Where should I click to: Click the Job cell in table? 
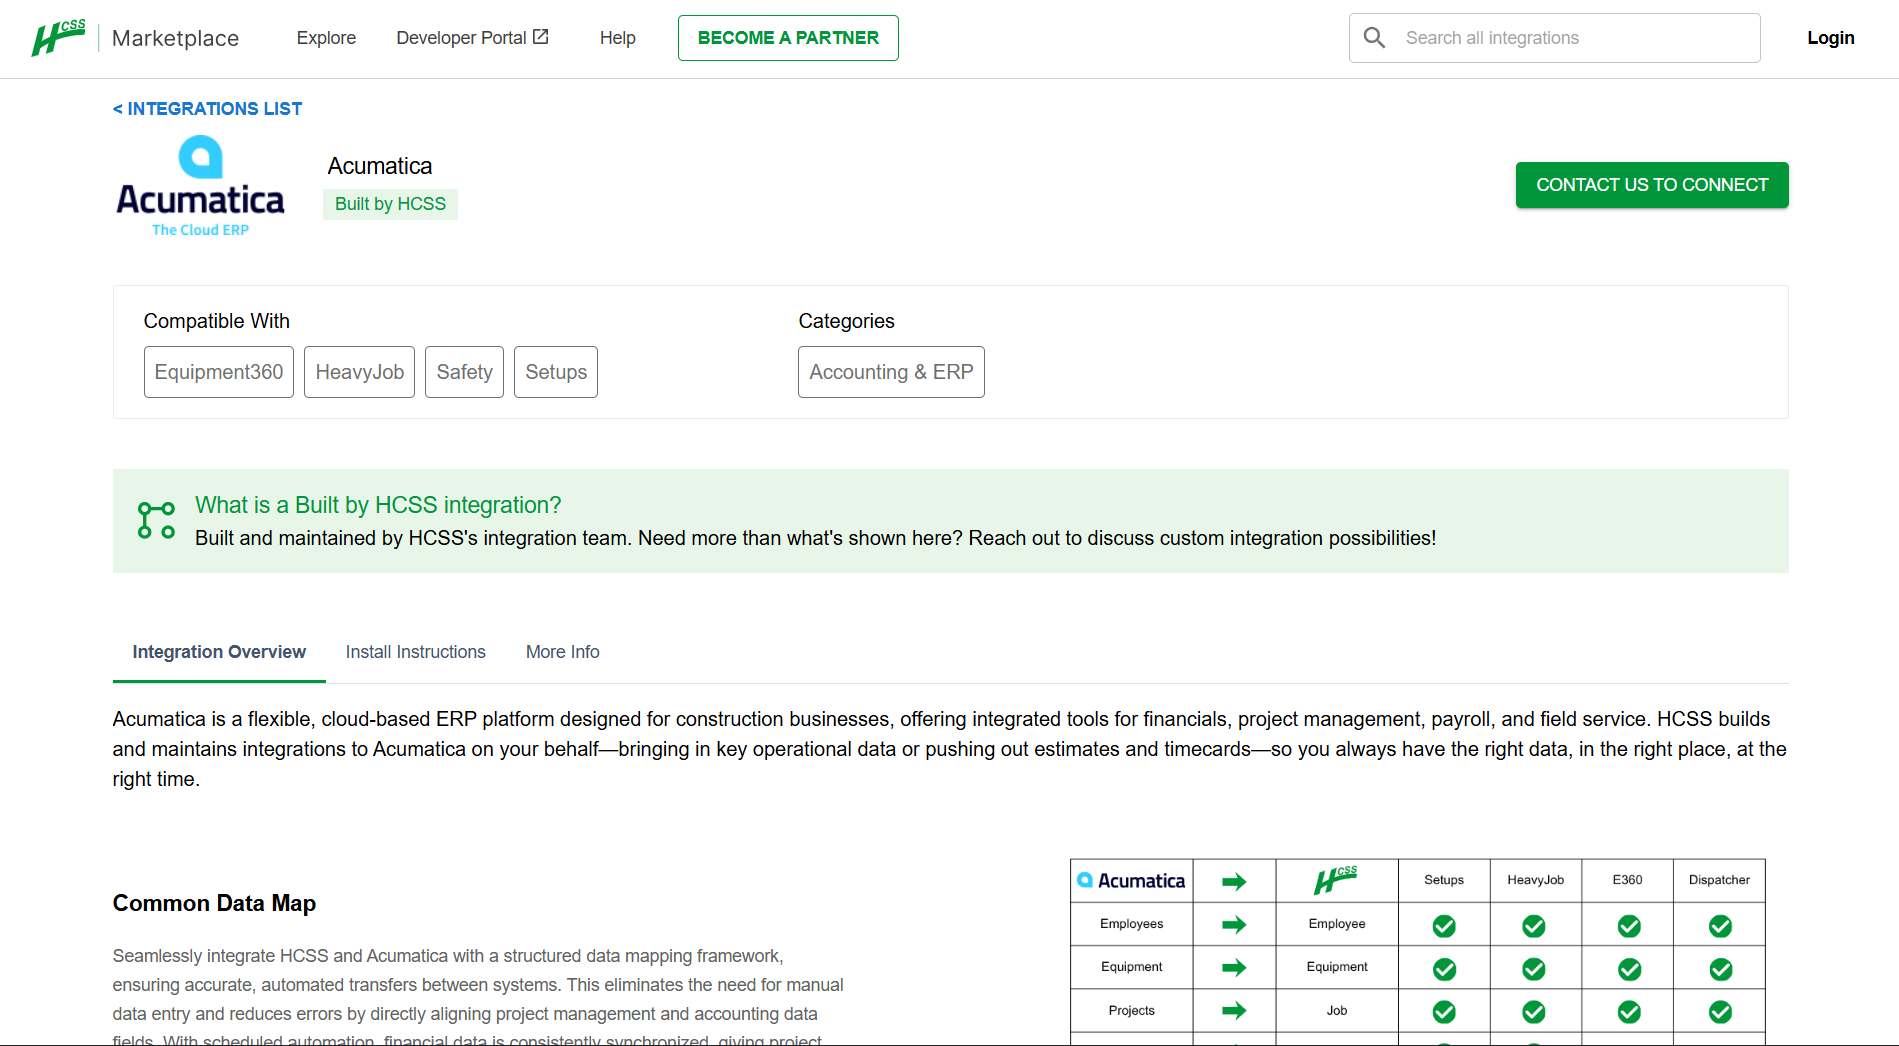click(1337, 1011)
